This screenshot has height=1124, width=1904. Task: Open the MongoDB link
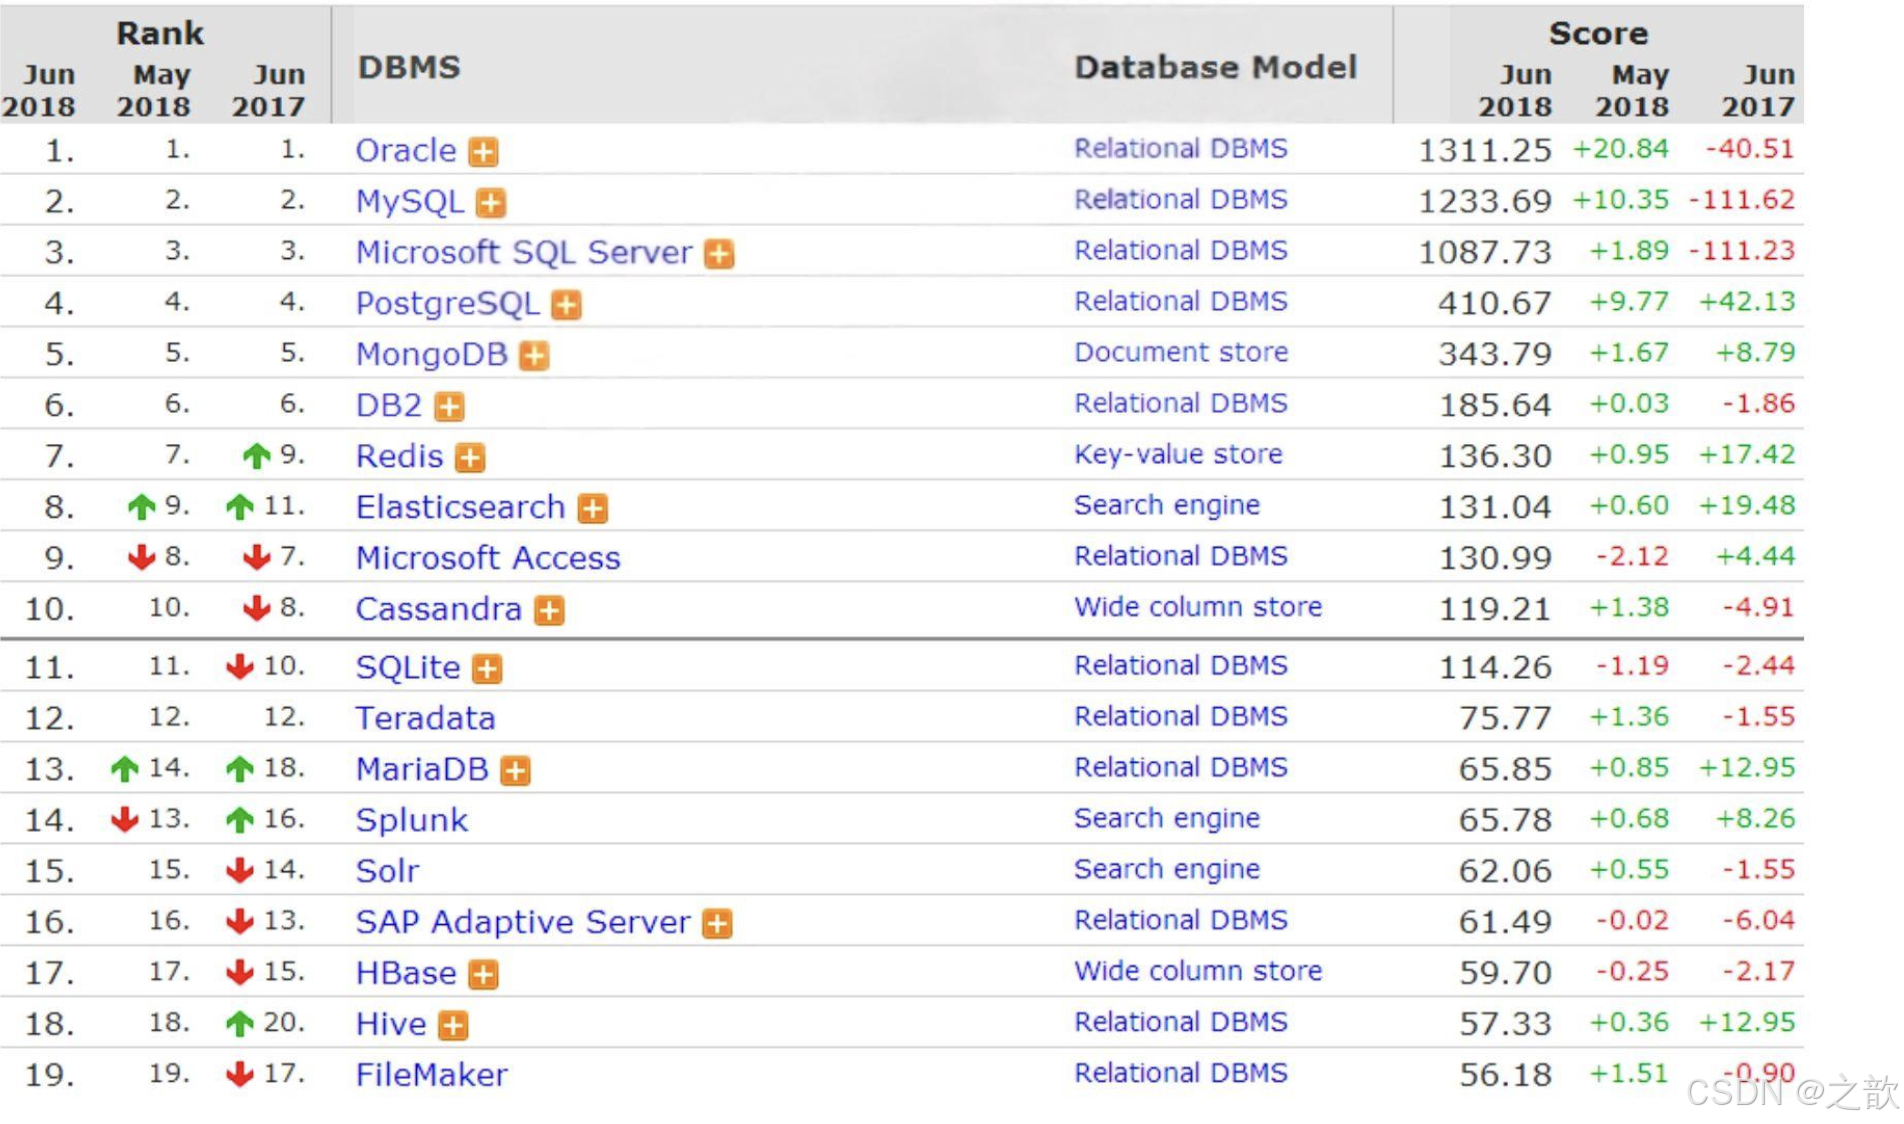tap(432, 355)
